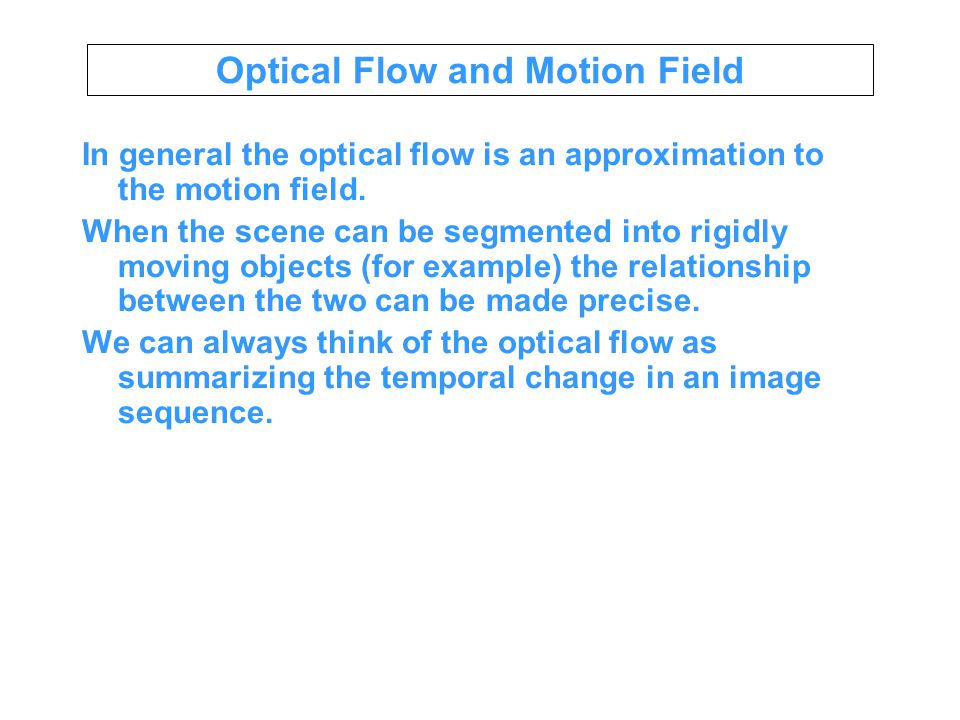Click the line beginning 'When the scene'
The image size is (960, 720).
435,233
